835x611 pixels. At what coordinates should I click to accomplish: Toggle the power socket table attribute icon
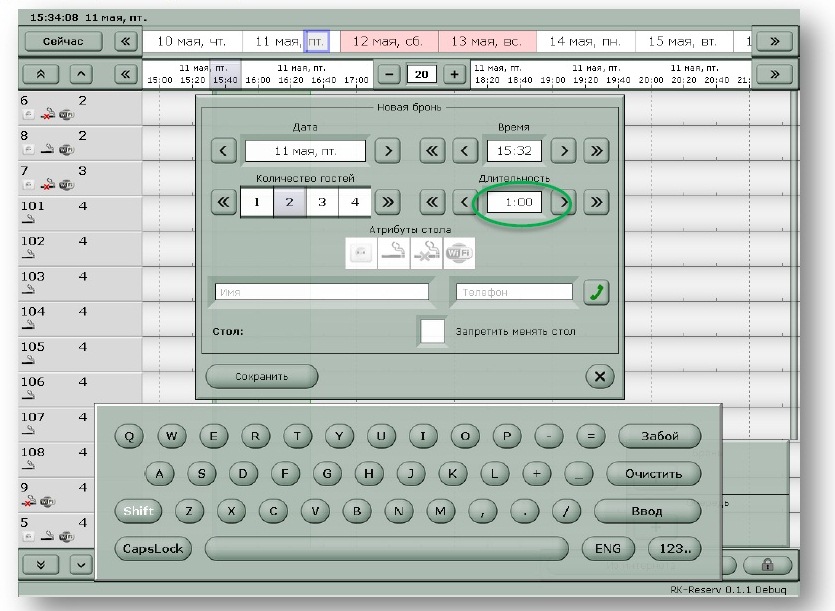click(362, 254)
